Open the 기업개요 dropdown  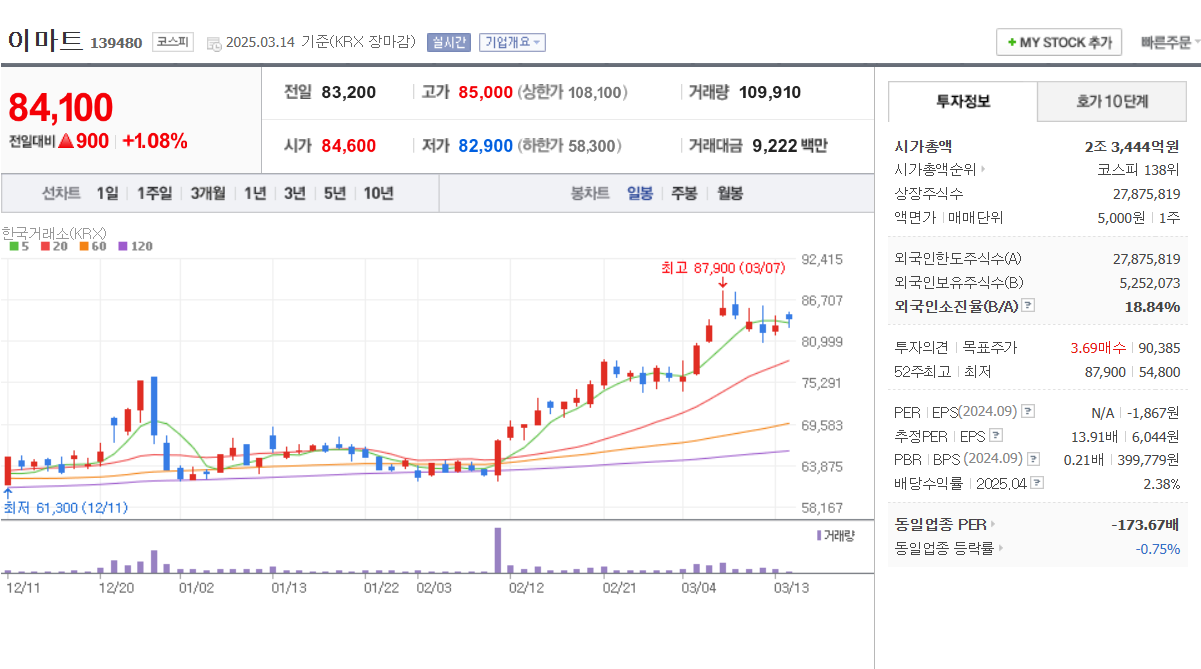point(512,42)
